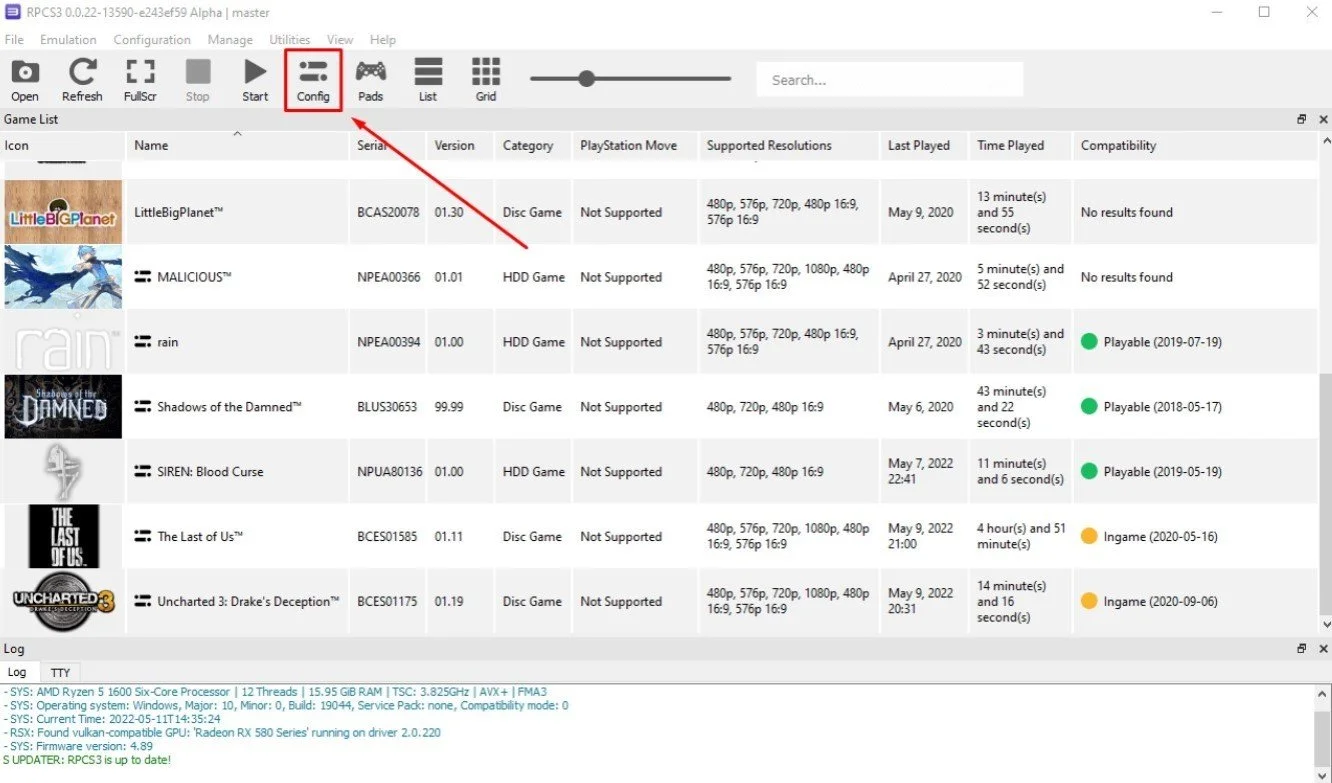Image resolution: width=1332 pixels, height=783 pixels.
Task: Sort games by Compatibility column
Action: (1195, 145)
